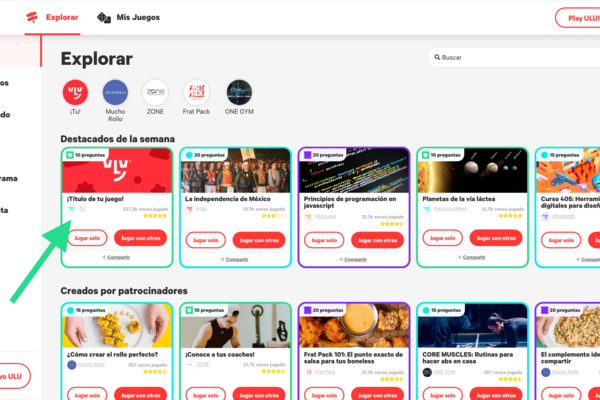Open the ¡Título de tu juego! thumbnail
The image size is (600, 400).
pyautogui.click(x=117, y=171)
